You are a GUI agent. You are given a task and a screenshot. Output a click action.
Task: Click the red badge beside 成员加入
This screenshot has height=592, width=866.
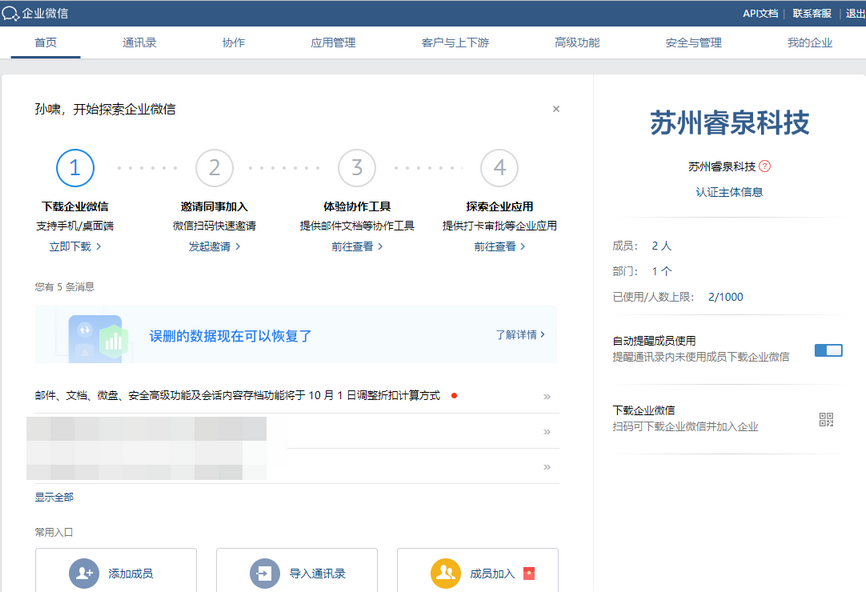(529, 573)
